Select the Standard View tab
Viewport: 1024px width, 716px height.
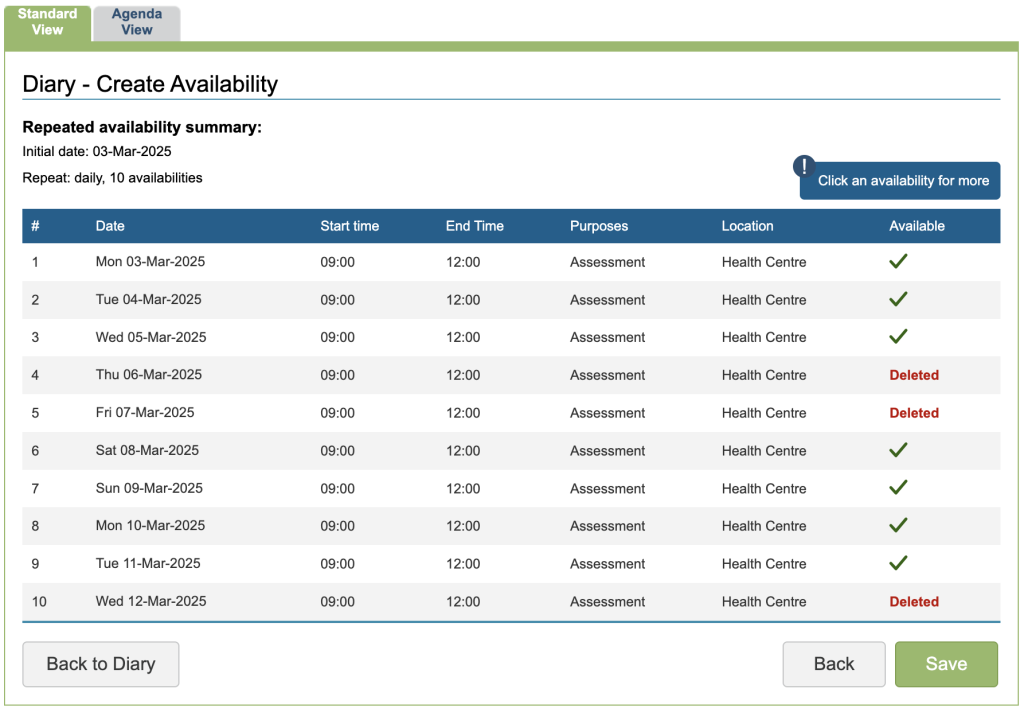pos(47,22)
